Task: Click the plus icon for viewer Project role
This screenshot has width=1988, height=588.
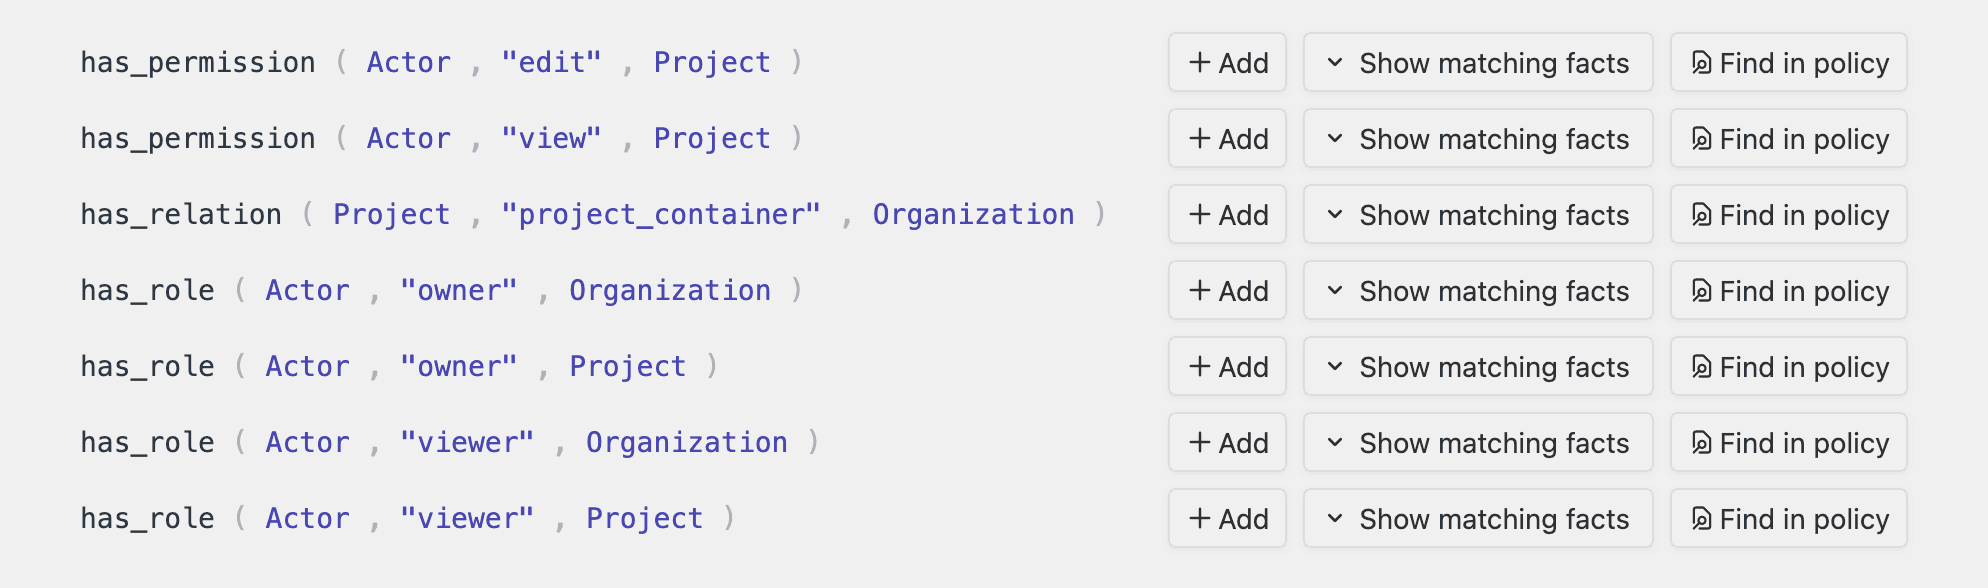Action: pos(1200,519)
